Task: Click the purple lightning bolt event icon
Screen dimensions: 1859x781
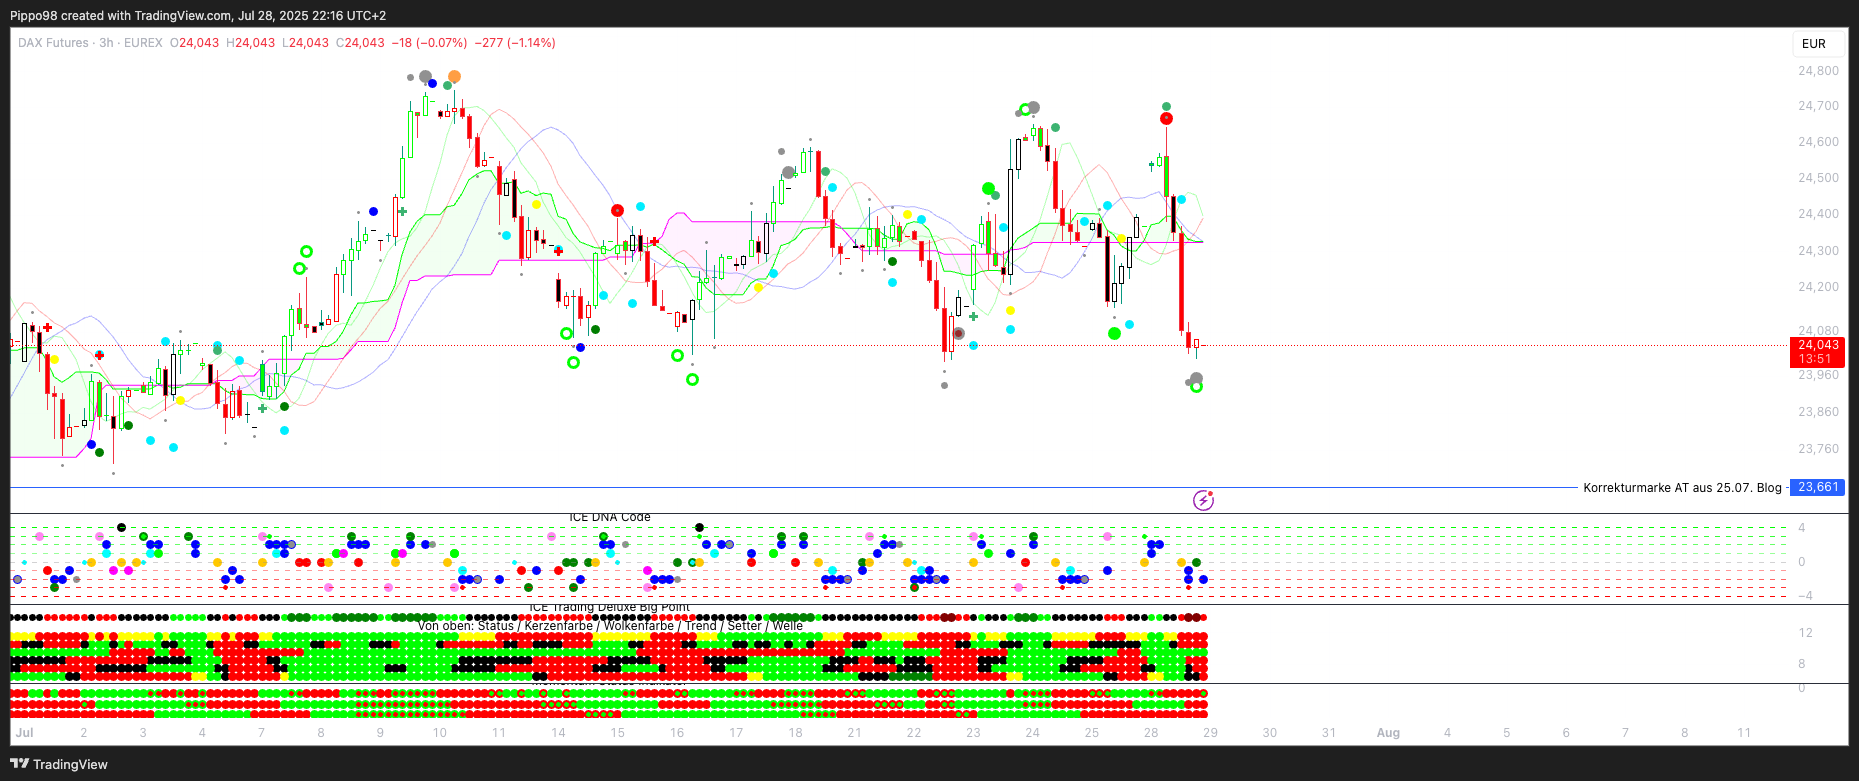Action: [x=1203, y=500]
